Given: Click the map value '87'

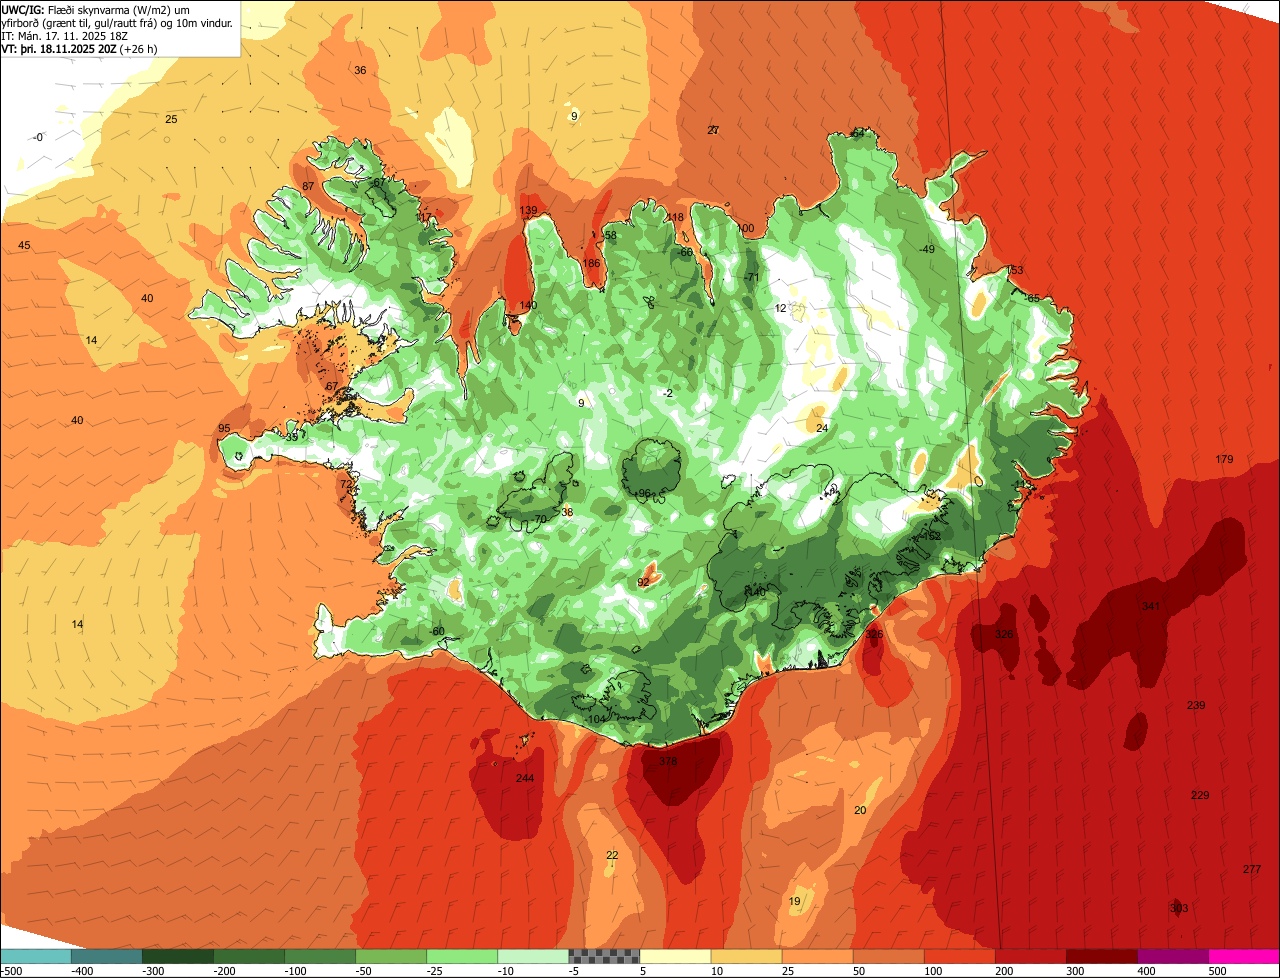Looking at the screenshot, I should 308,187.
